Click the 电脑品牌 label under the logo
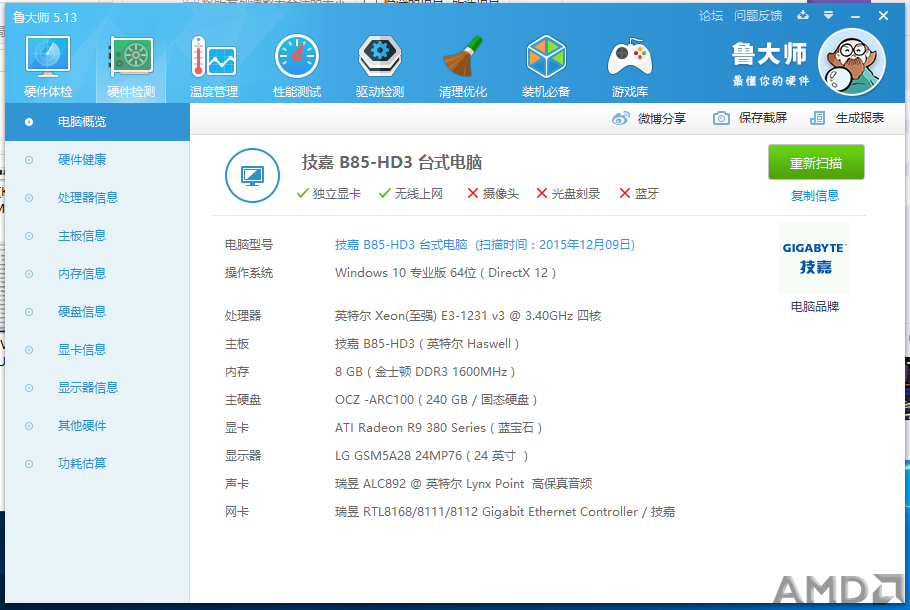This screenshot has height=610, width=910. pyautogui.click(x=815, y=306)
